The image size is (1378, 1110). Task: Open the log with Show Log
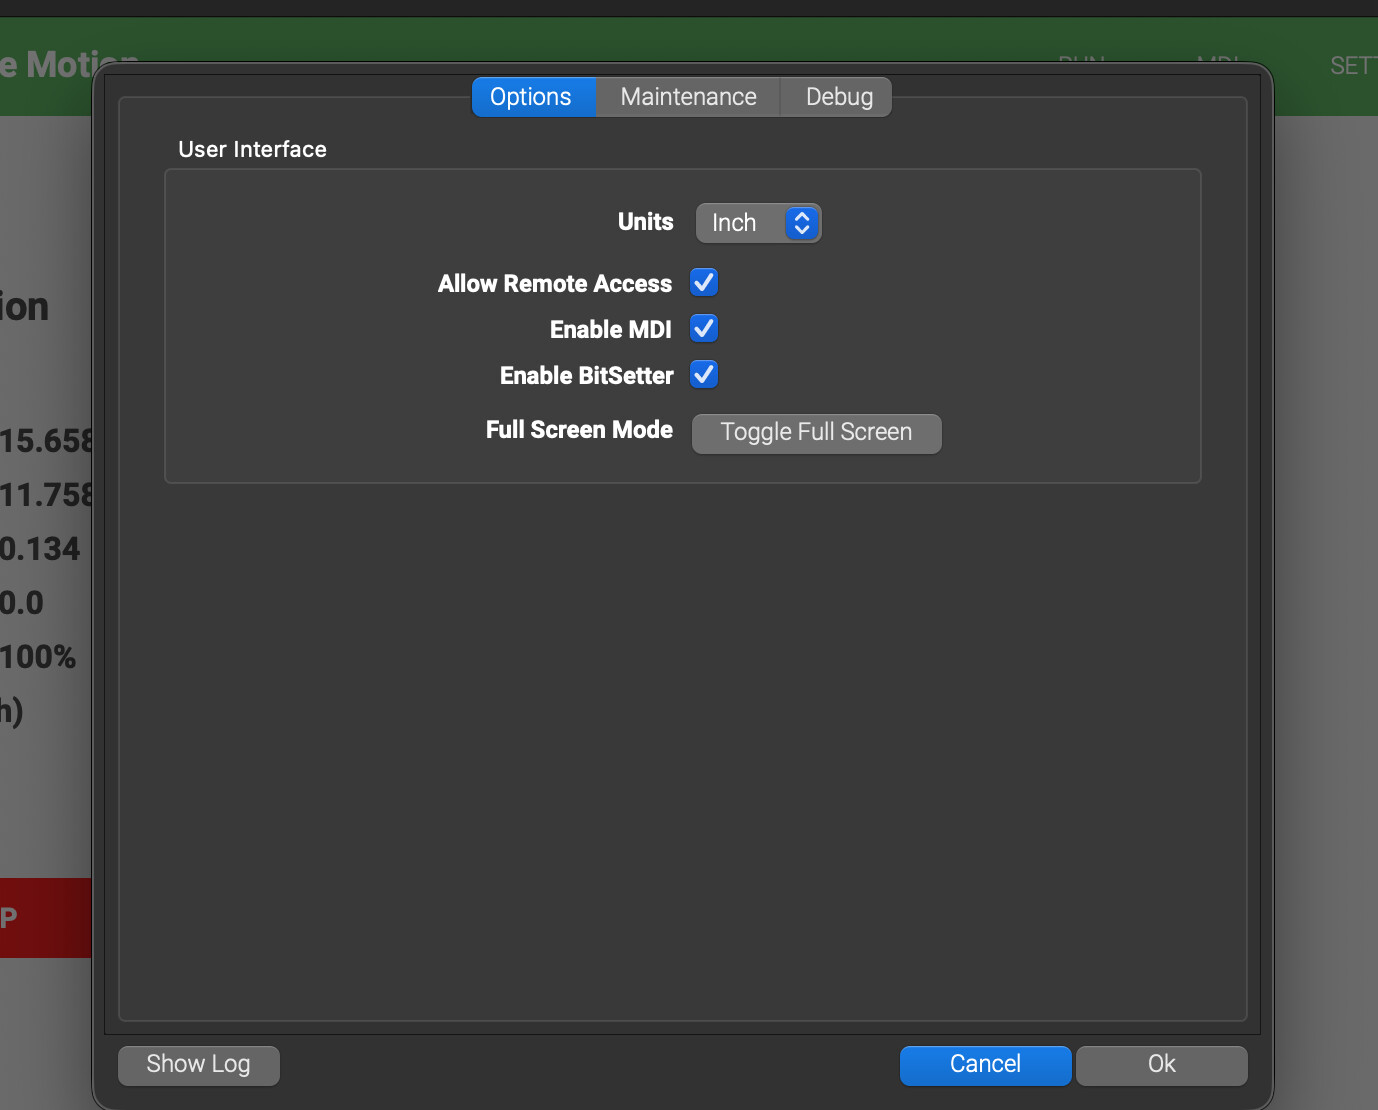coord(198,1065)
